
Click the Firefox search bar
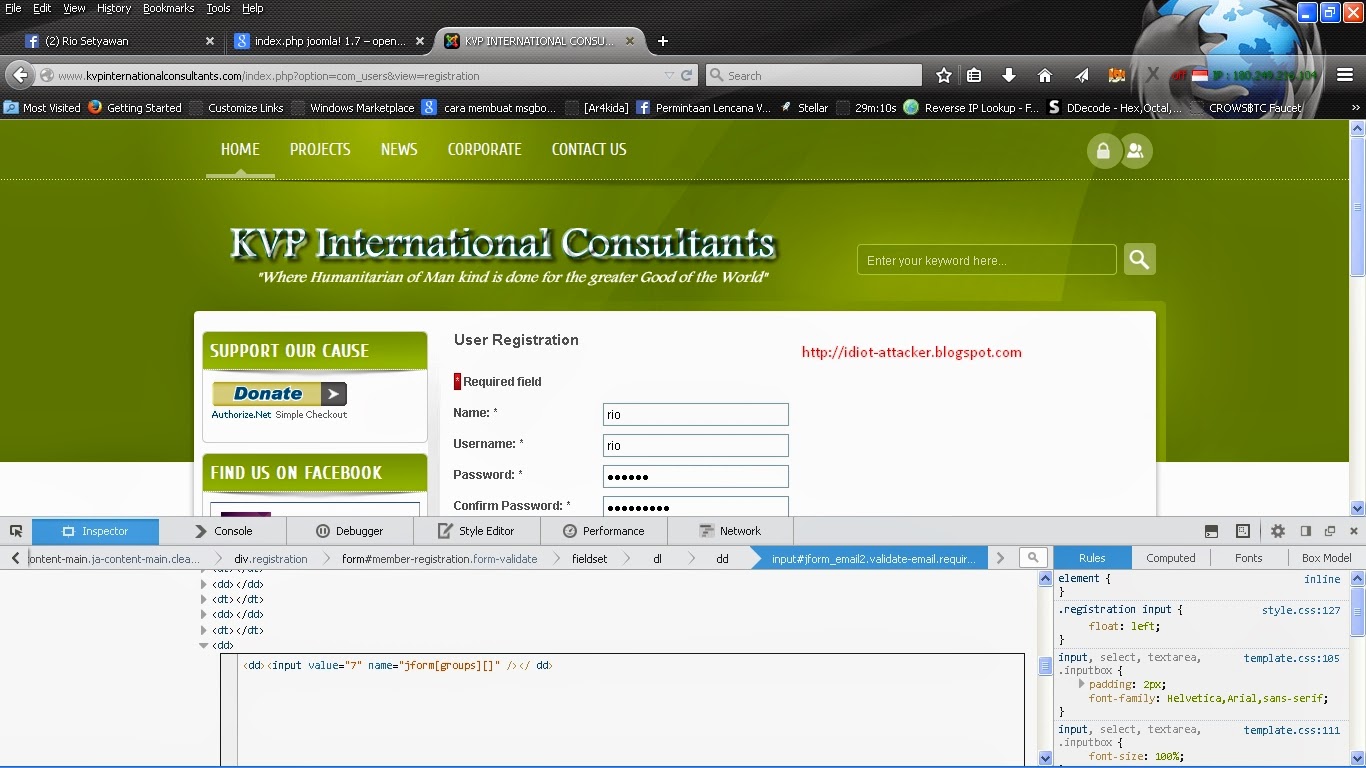point(814,75)
